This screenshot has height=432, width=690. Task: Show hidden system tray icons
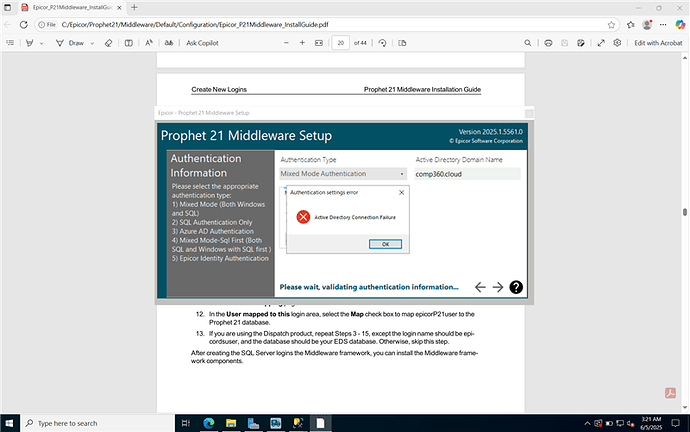(587, 424)
